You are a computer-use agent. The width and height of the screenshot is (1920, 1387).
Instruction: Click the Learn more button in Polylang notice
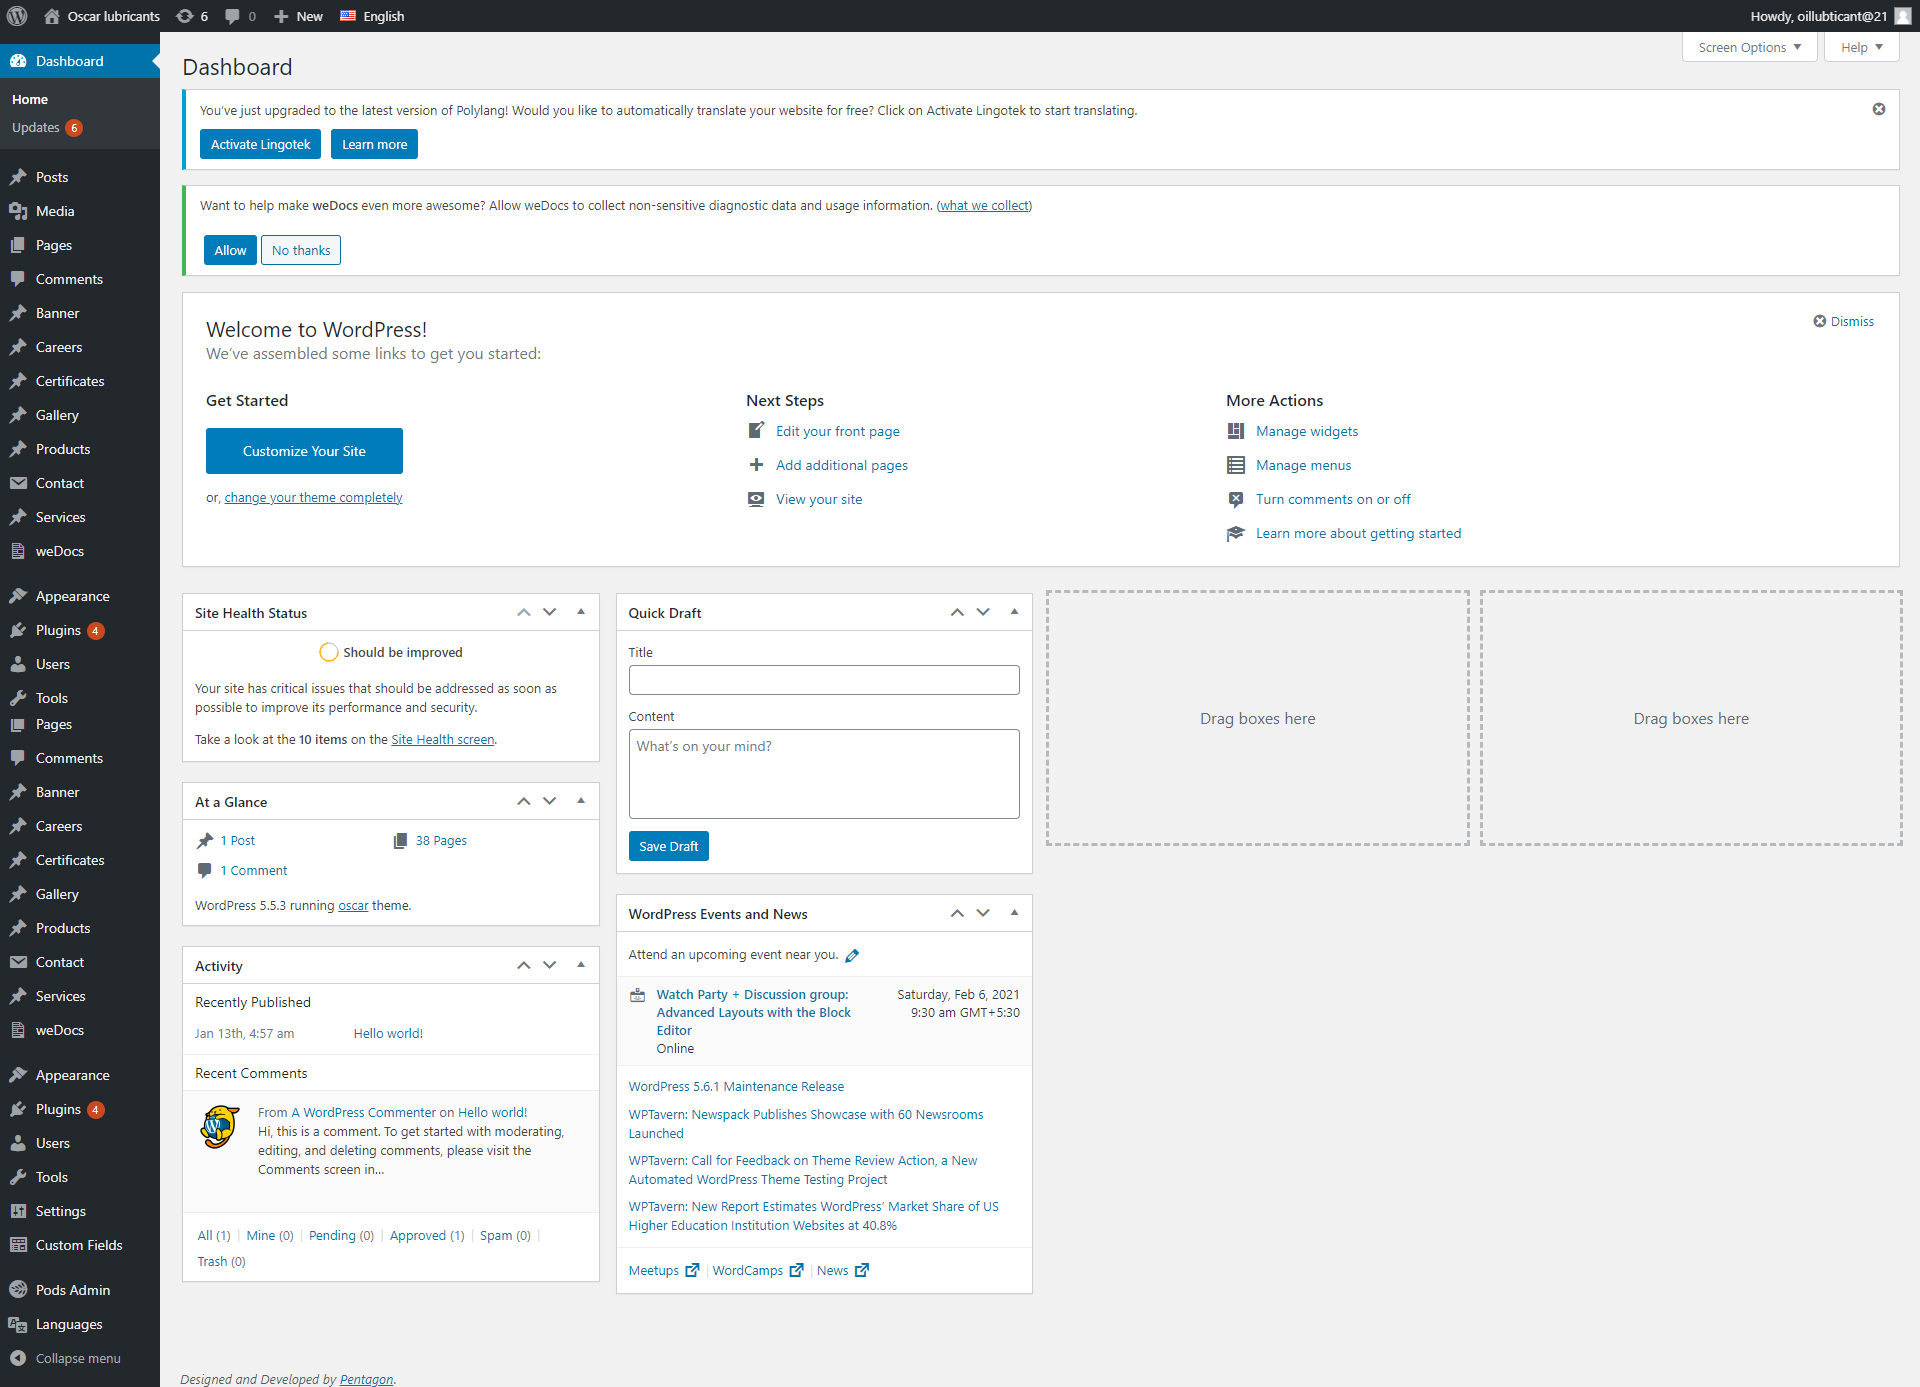pyautogui.click(x=374, y=144)
